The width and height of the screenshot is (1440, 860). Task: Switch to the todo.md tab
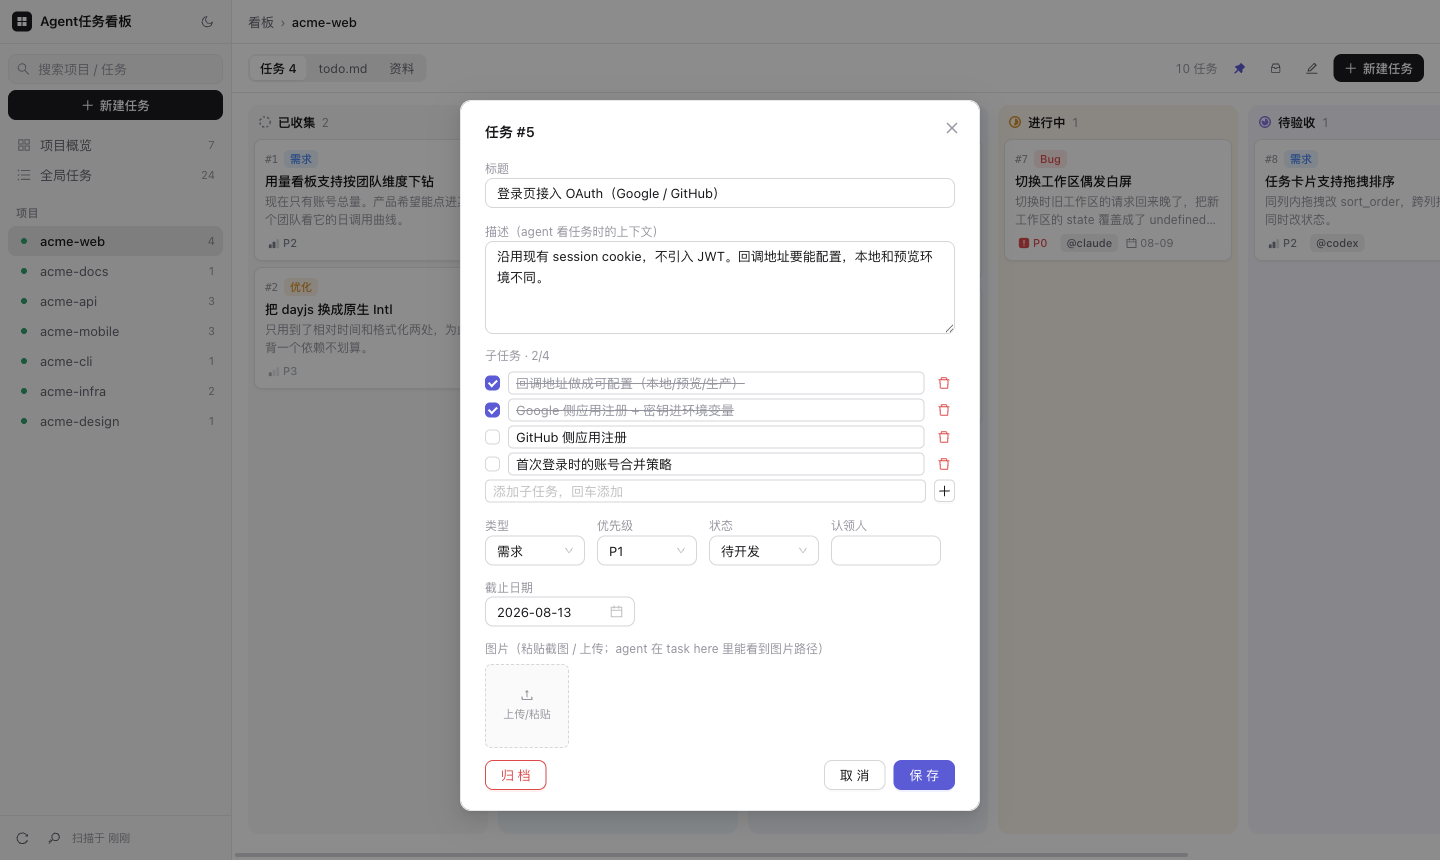(x=343, y=68)
